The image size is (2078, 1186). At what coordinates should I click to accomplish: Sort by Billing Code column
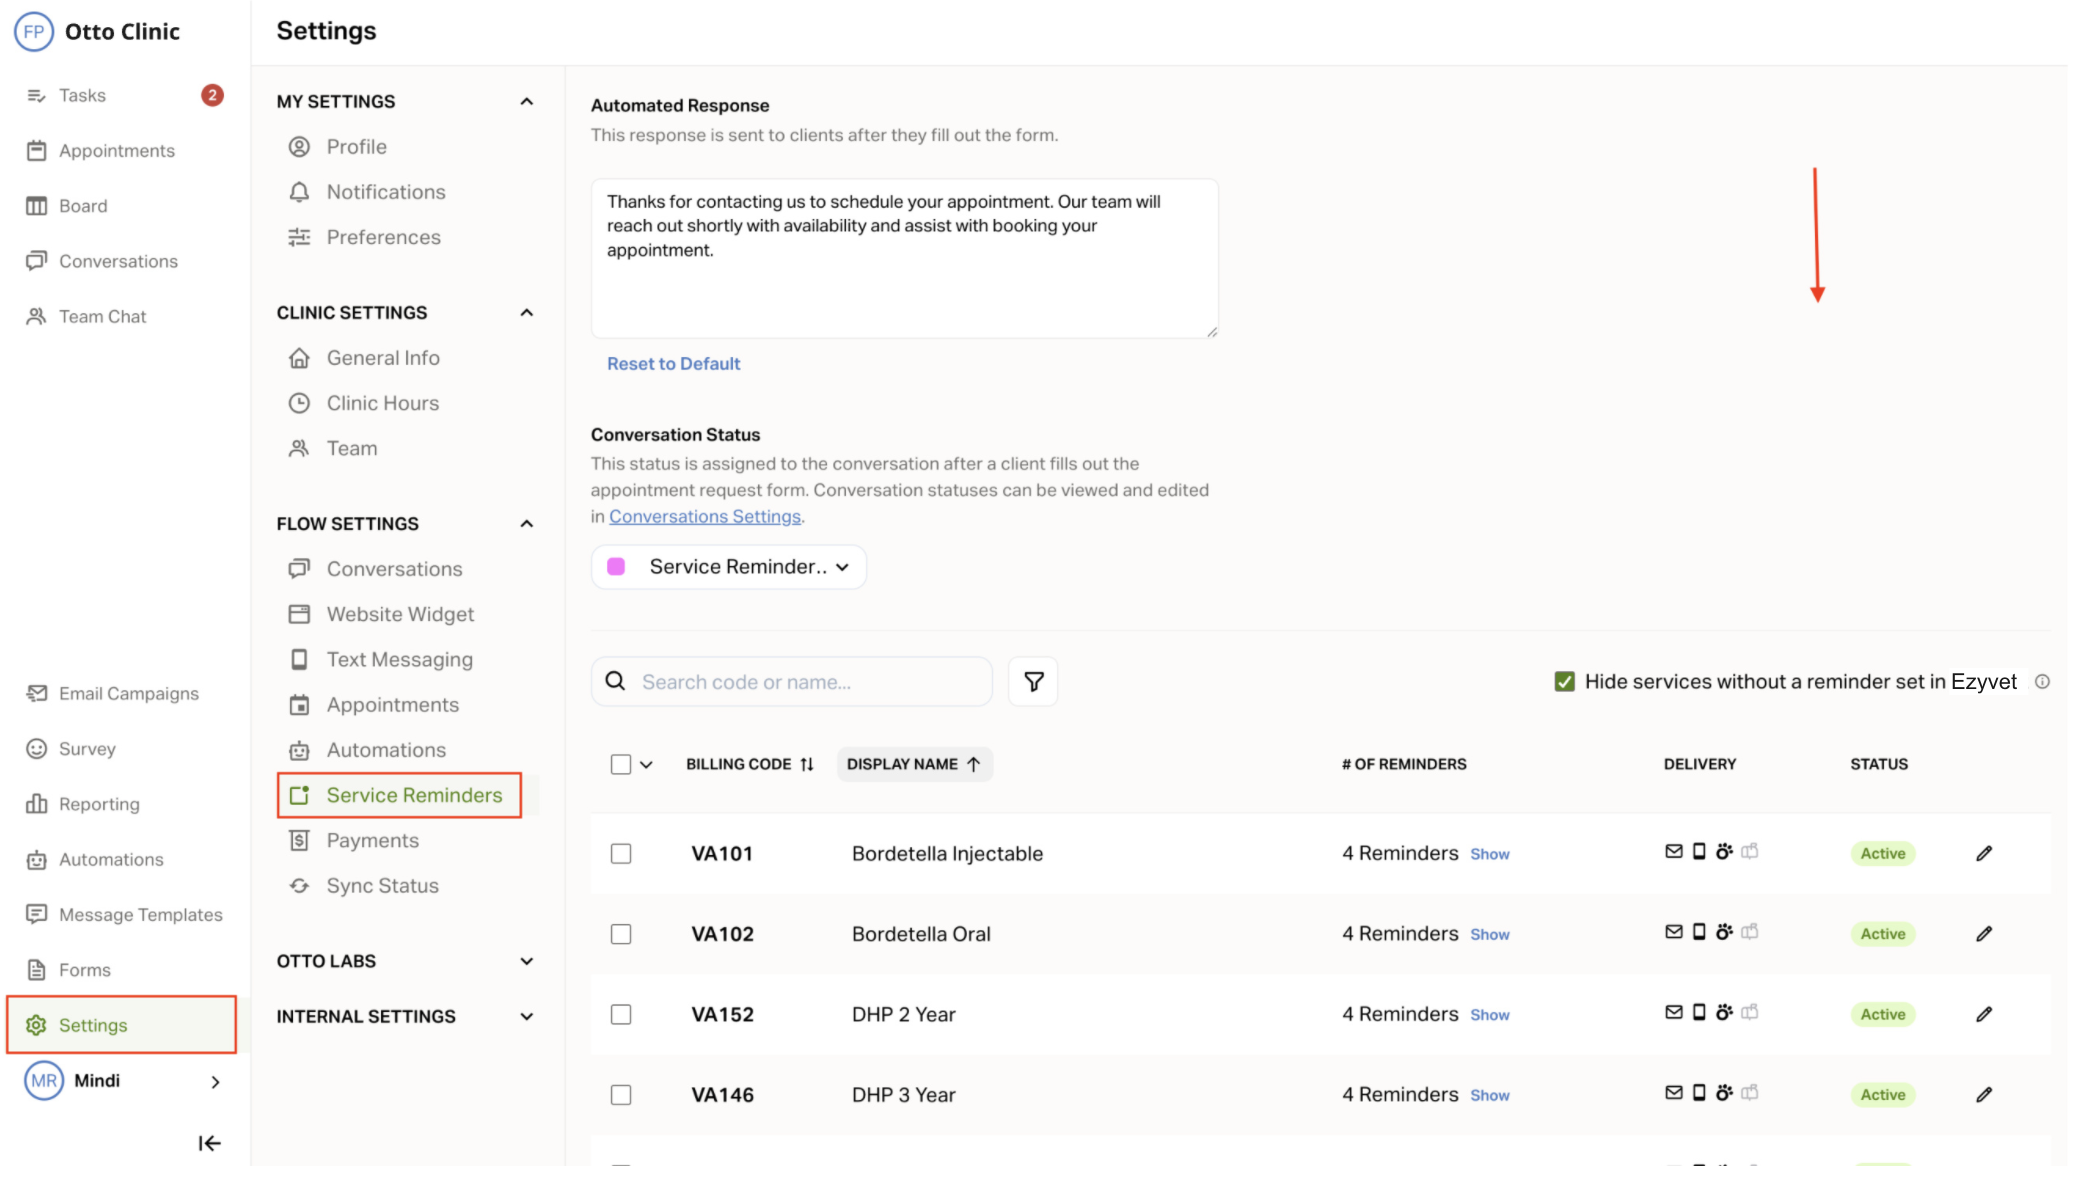click(750, 764)
